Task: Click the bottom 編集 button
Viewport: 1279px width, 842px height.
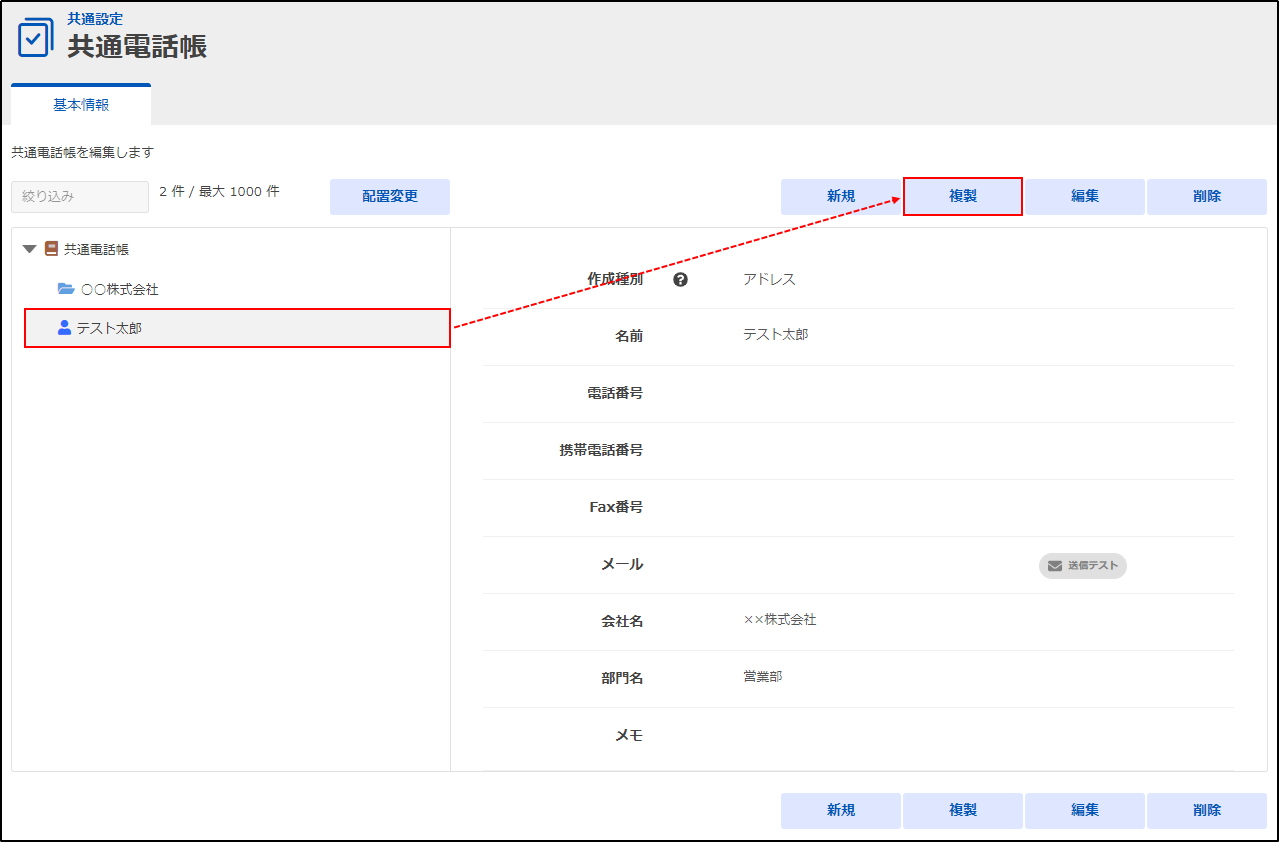Action: tap(1085, 811)
